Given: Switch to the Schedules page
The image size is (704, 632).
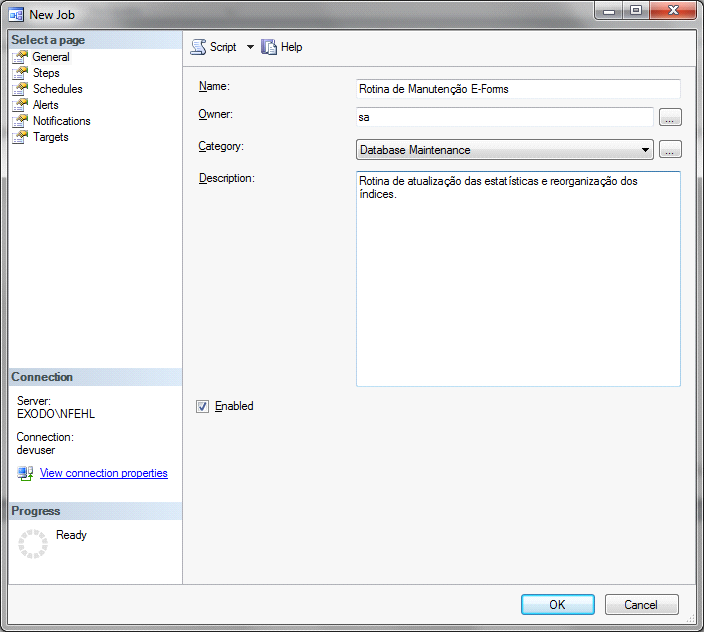Looking at the screenshot, I should coord(57,89).
